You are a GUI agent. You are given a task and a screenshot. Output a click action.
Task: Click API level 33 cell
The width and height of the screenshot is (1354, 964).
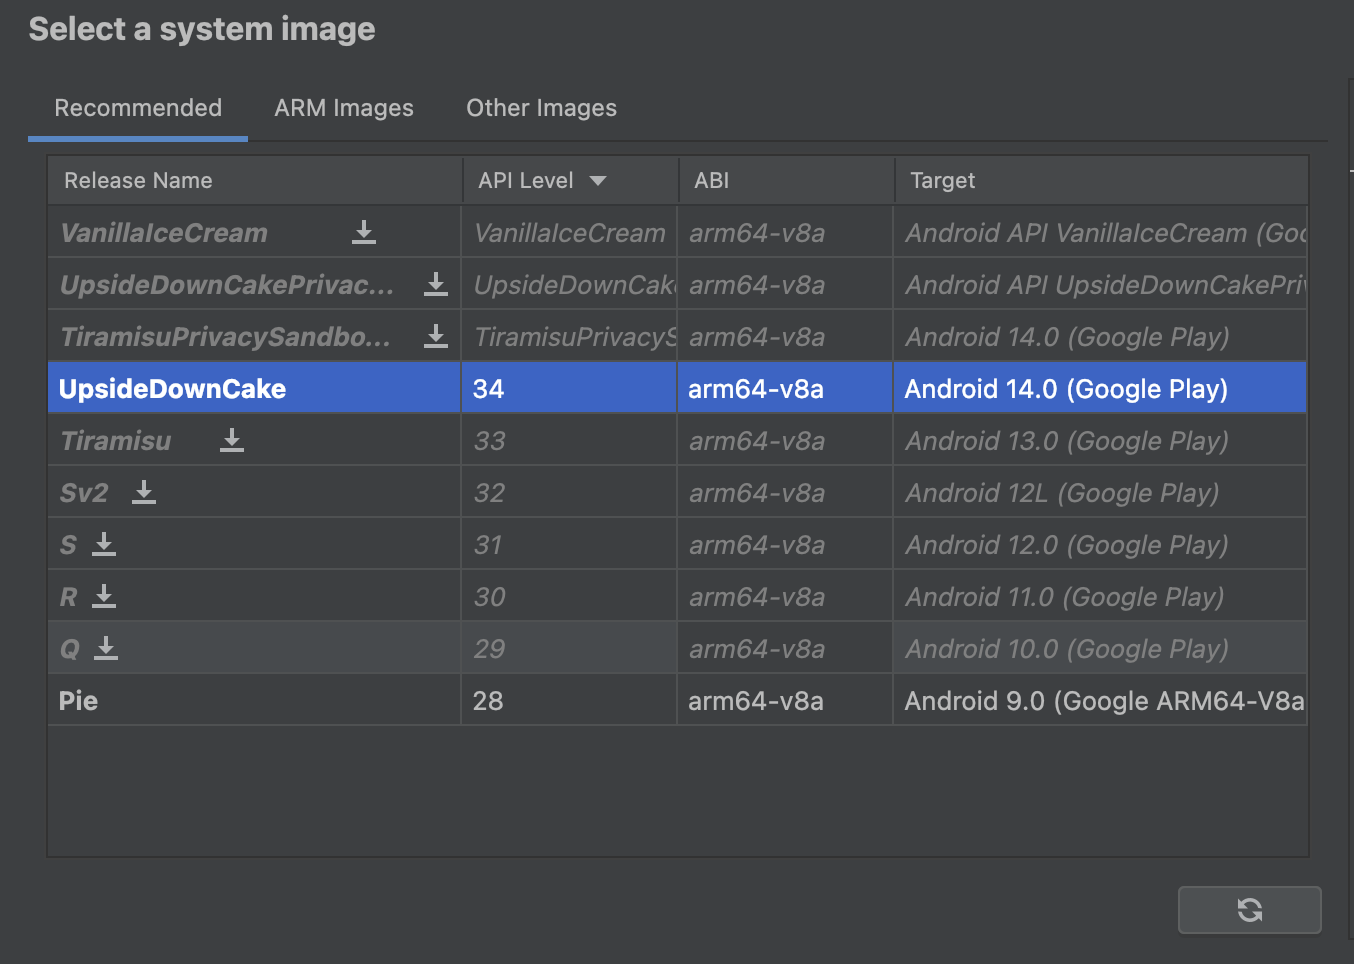(x=569, y=441)
